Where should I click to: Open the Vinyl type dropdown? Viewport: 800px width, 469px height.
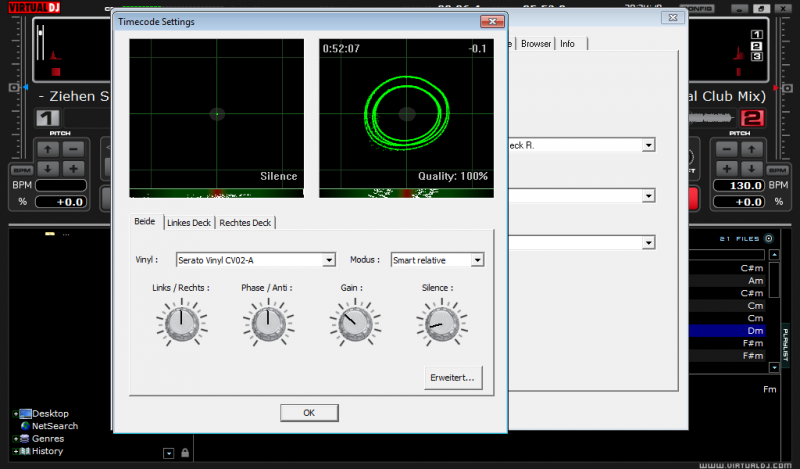pyautogui.click(x=329, y=260)
